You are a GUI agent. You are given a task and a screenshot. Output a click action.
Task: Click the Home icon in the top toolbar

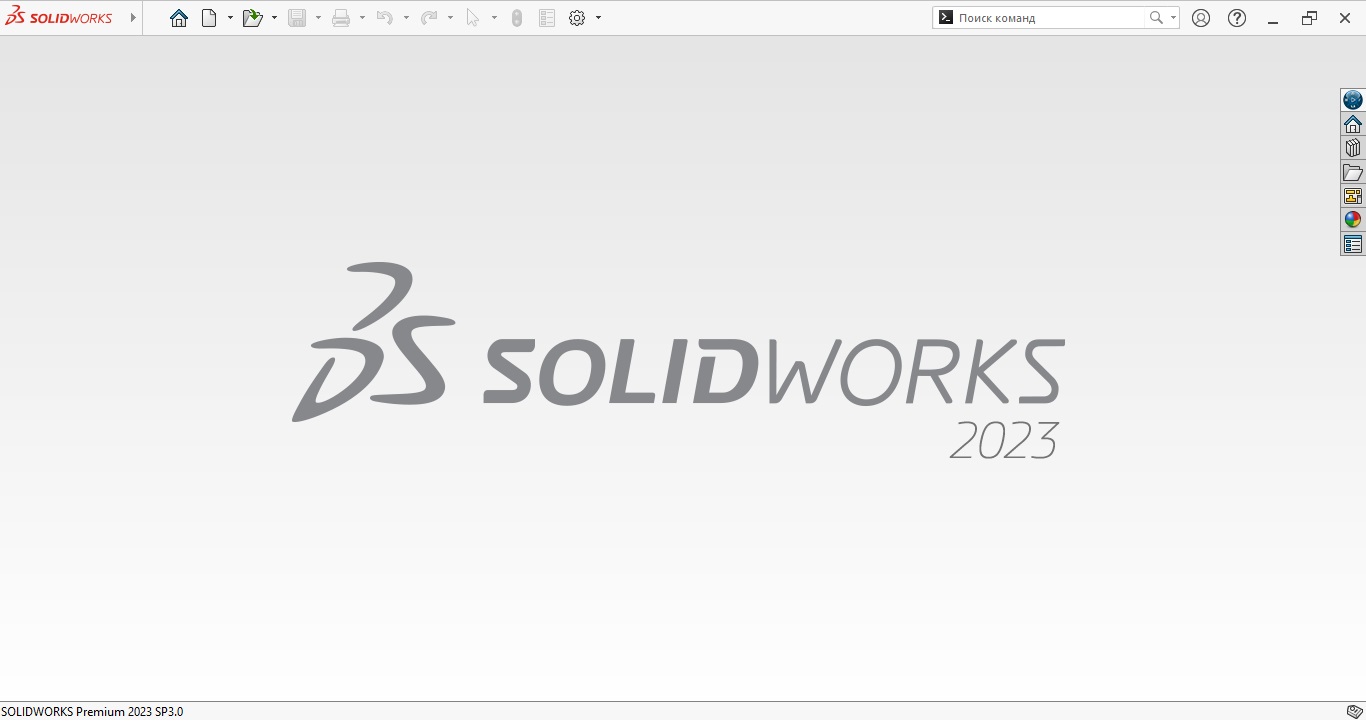[x=179, y=18]
